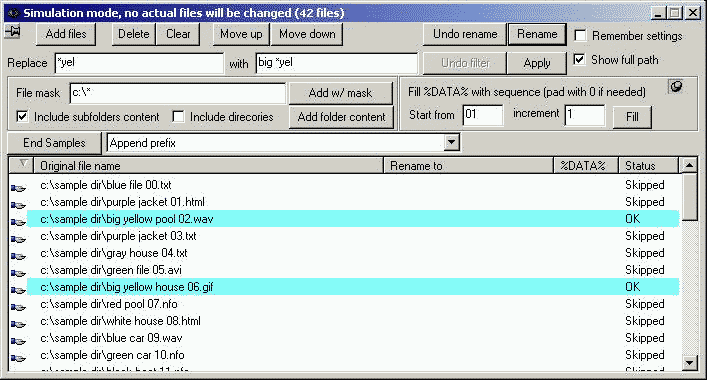This screenshot has width=707, height=380.
Task: Click the round icon in the sequence panel
Action: tap(676, 86)
